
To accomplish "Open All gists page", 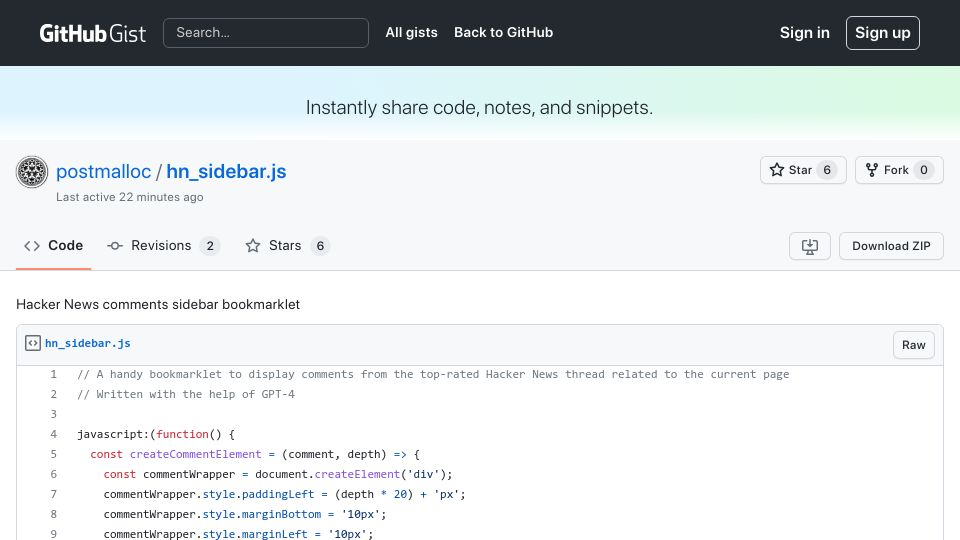I will [411, 32].
